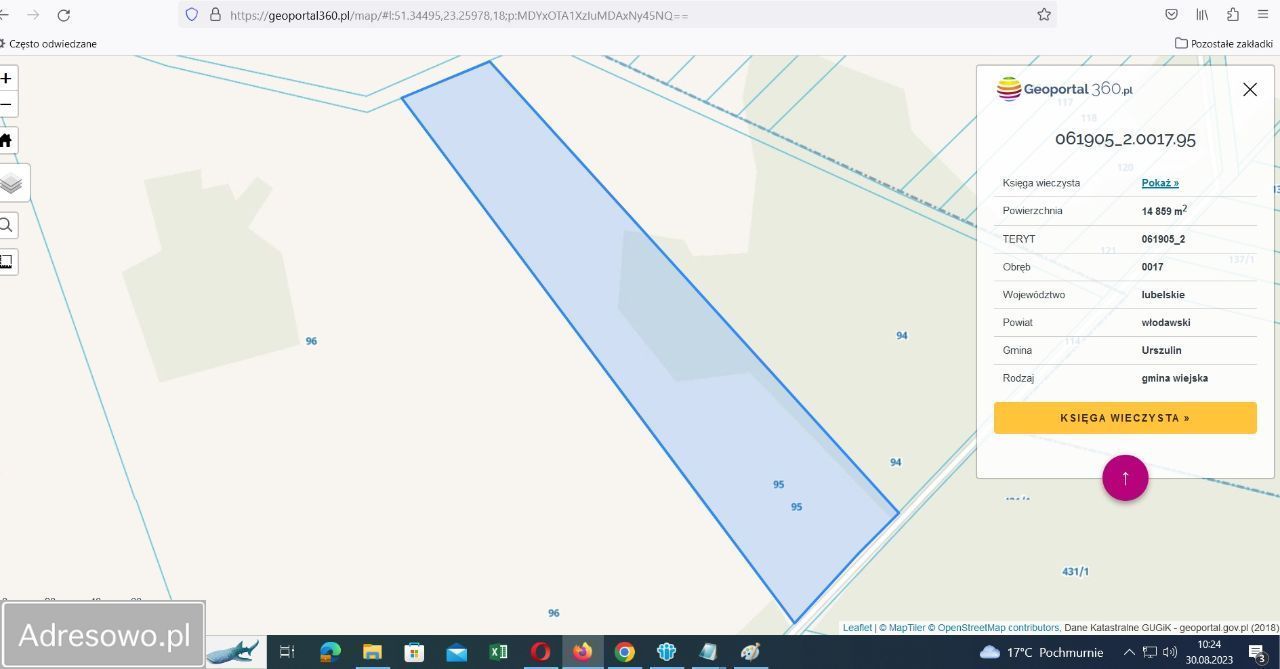Open Task View on the taskbar
The image size is (1280, 669).
click(287, 652)
